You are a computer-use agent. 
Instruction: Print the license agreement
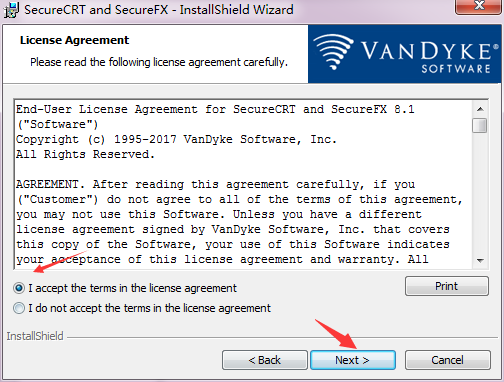[x=447, y=286]
